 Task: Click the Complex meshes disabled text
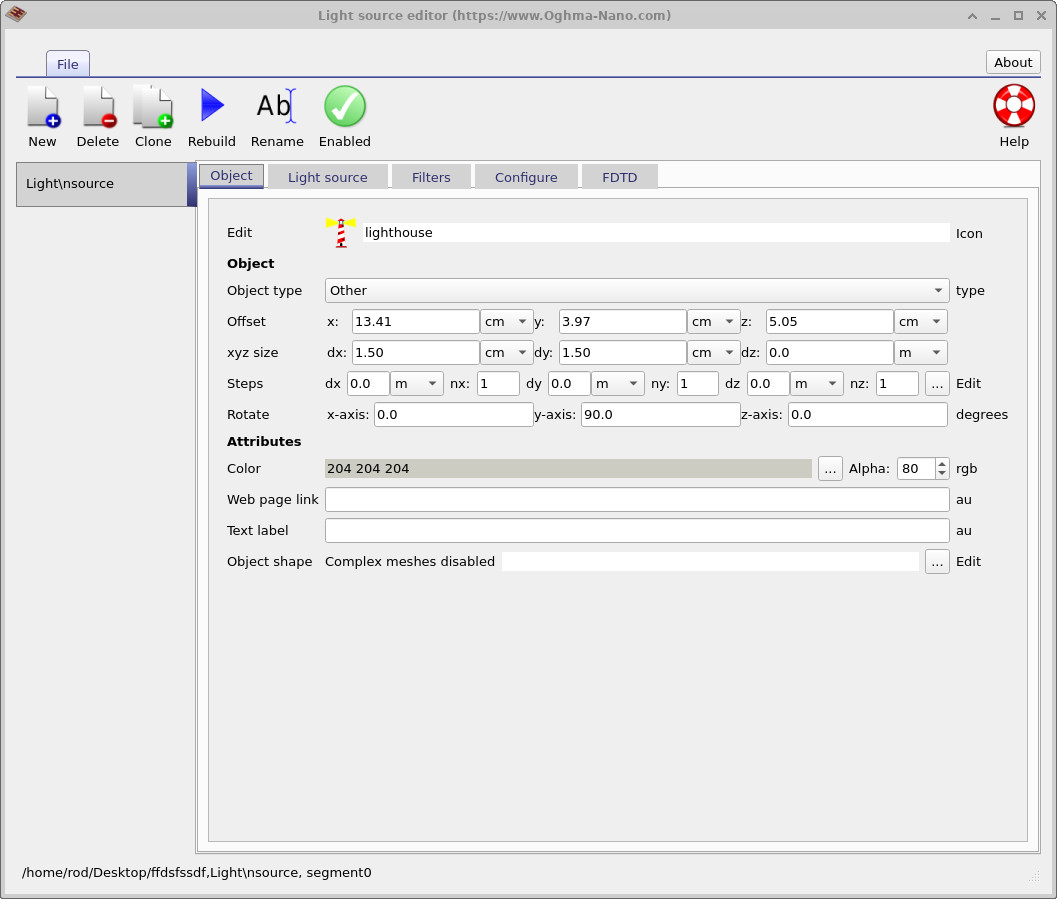tap(410, 561)
